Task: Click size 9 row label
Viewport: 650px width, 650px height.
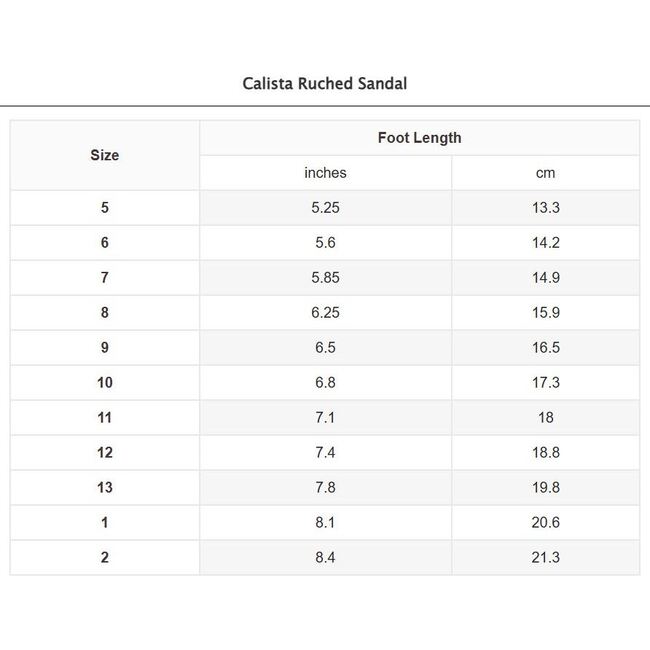Action: [x=105, y=347]
